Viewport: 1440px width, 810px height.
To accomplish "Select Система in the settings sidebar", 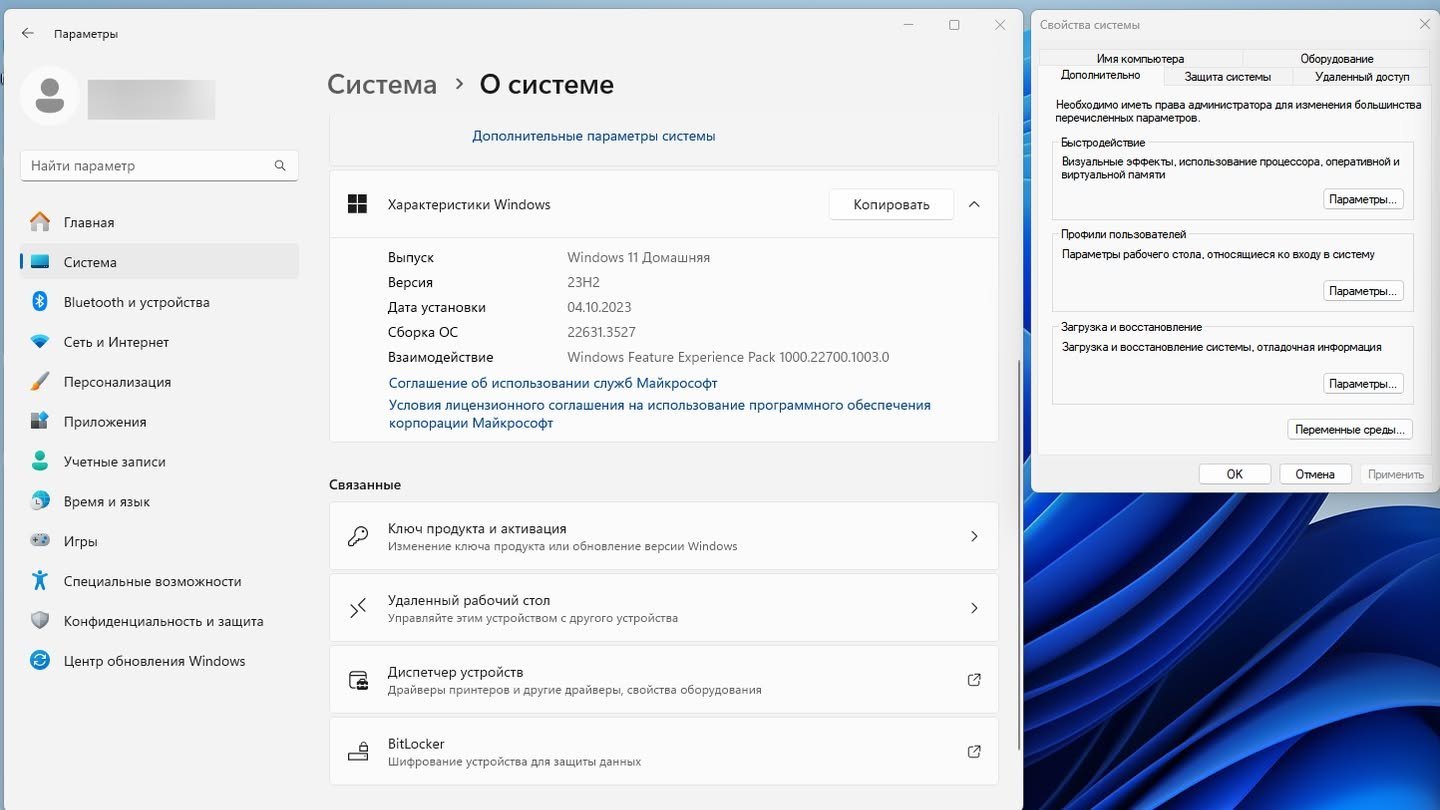I will 160,262.
